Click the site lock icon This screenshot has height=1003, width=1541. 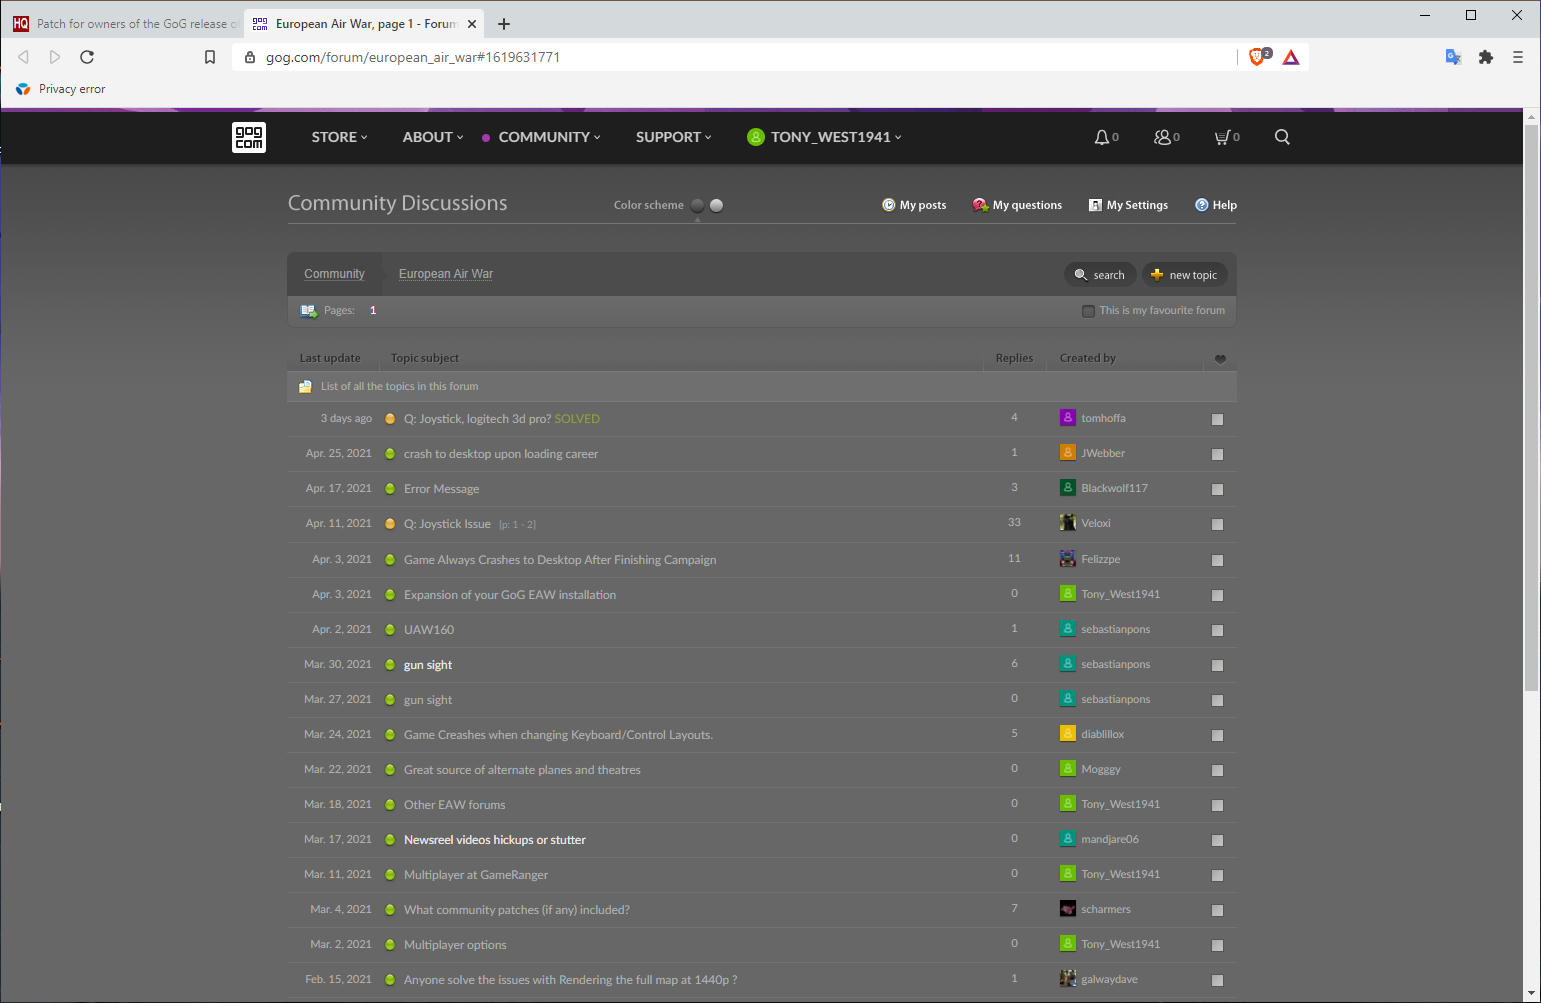(x=250, y=57)
